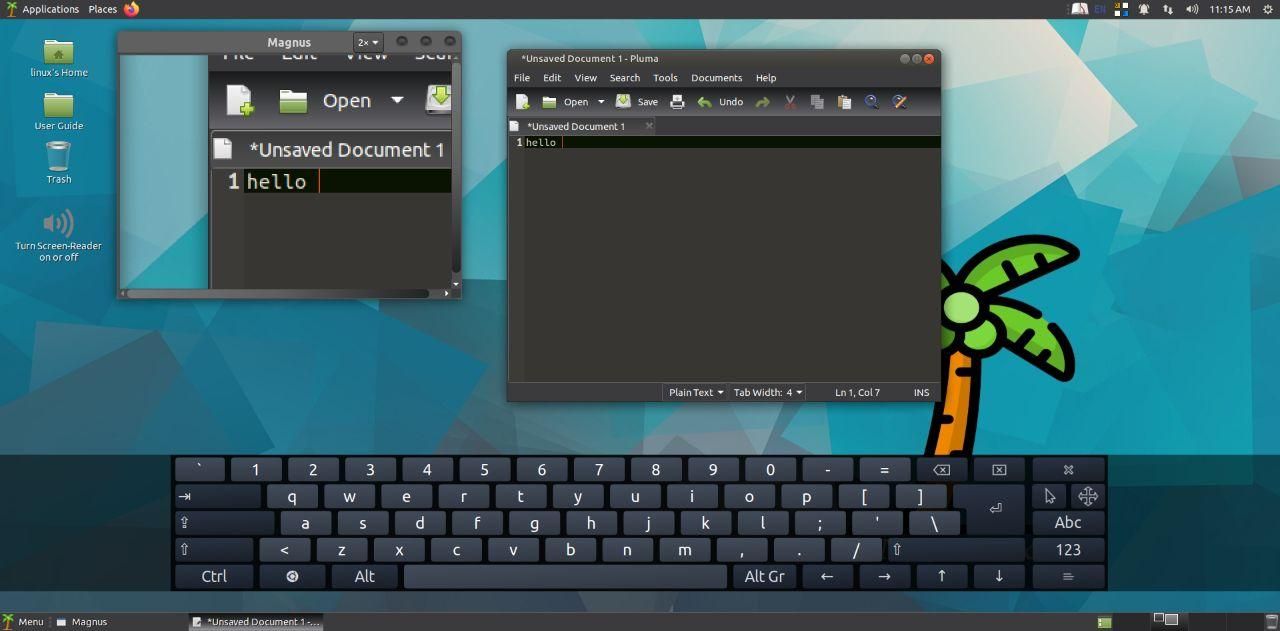Screen dimensions: 1280x631
Task: Change Magnus zoom level 2× dropdown
Action: click(368, 42)
